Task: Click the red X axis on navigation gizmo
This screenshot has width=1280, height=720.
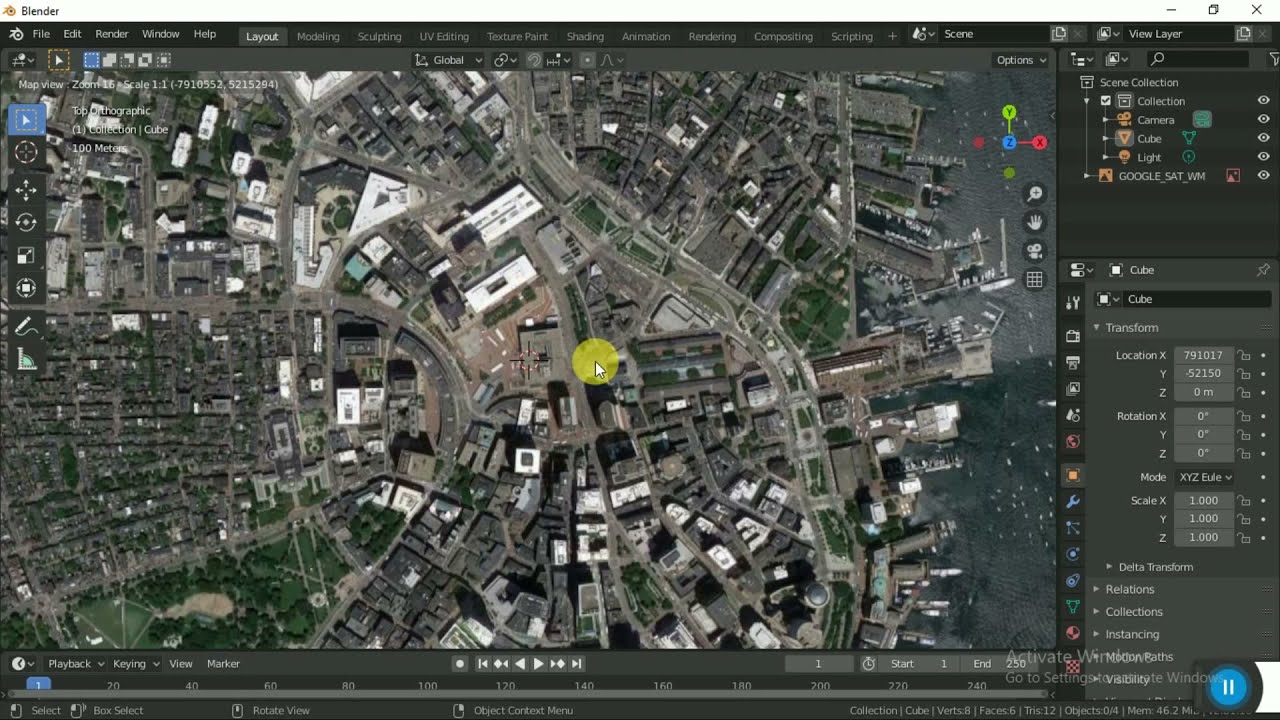Action: 1040,143
